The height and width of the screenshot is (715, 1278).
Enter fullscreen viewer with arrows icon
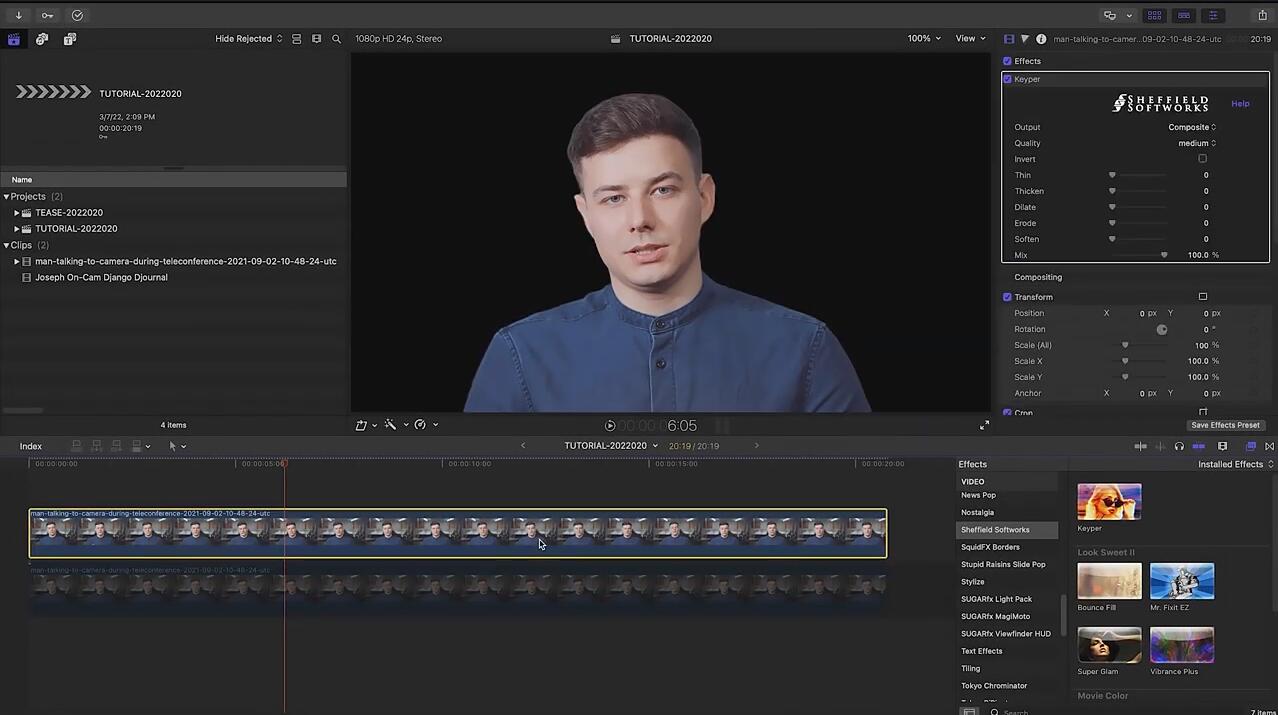click(984, 425)
